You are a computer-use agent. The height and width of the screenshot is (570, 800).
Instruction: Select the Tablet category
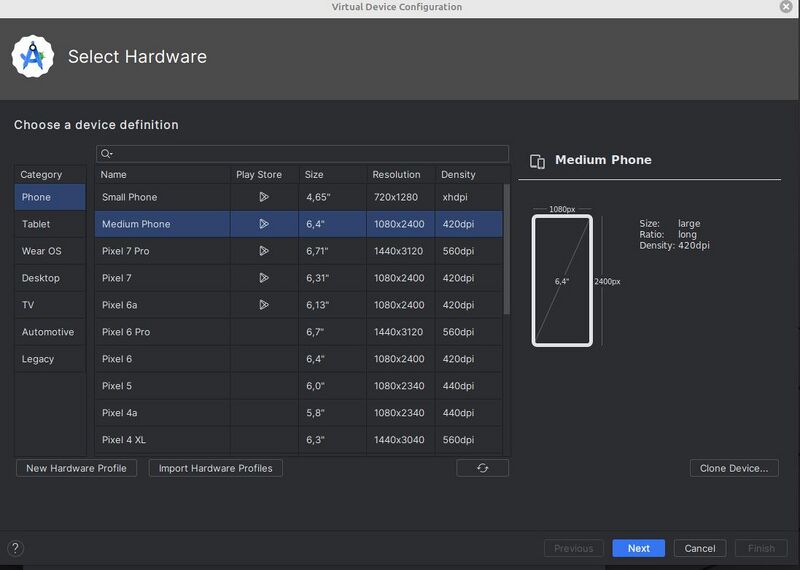click(x=50, y=224)
